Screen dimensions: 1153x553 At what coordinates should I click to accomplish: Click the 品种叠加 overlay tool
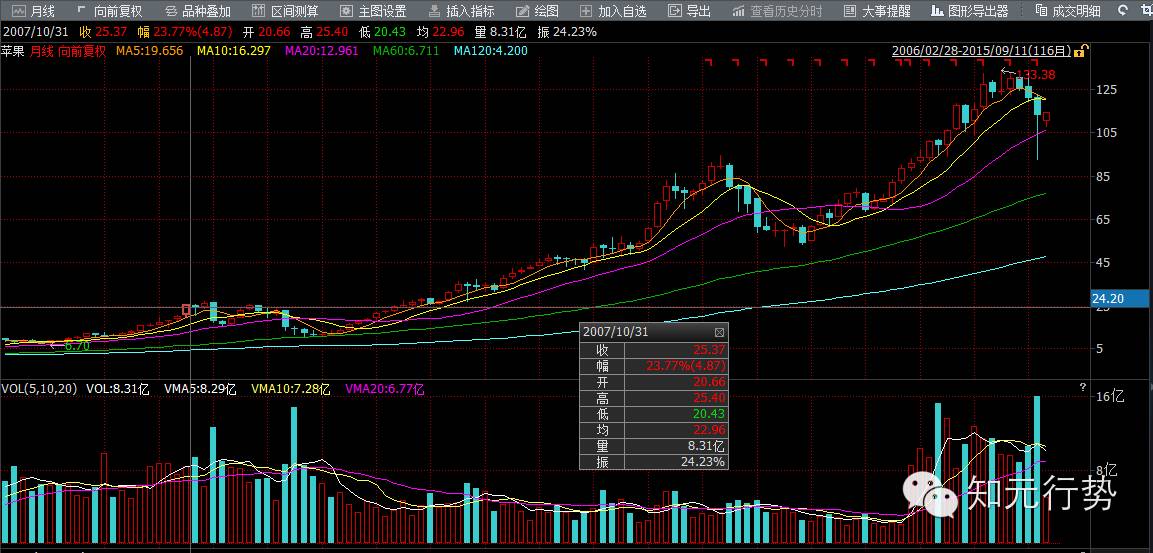pos(196,11)
